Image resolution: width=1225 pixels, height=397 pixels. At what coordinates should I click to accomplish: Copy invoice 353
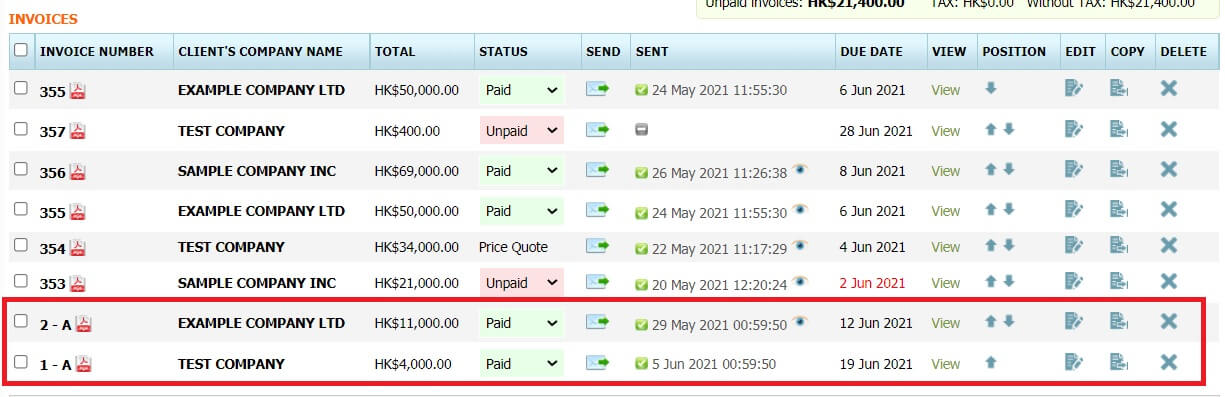click(1120, 281)
